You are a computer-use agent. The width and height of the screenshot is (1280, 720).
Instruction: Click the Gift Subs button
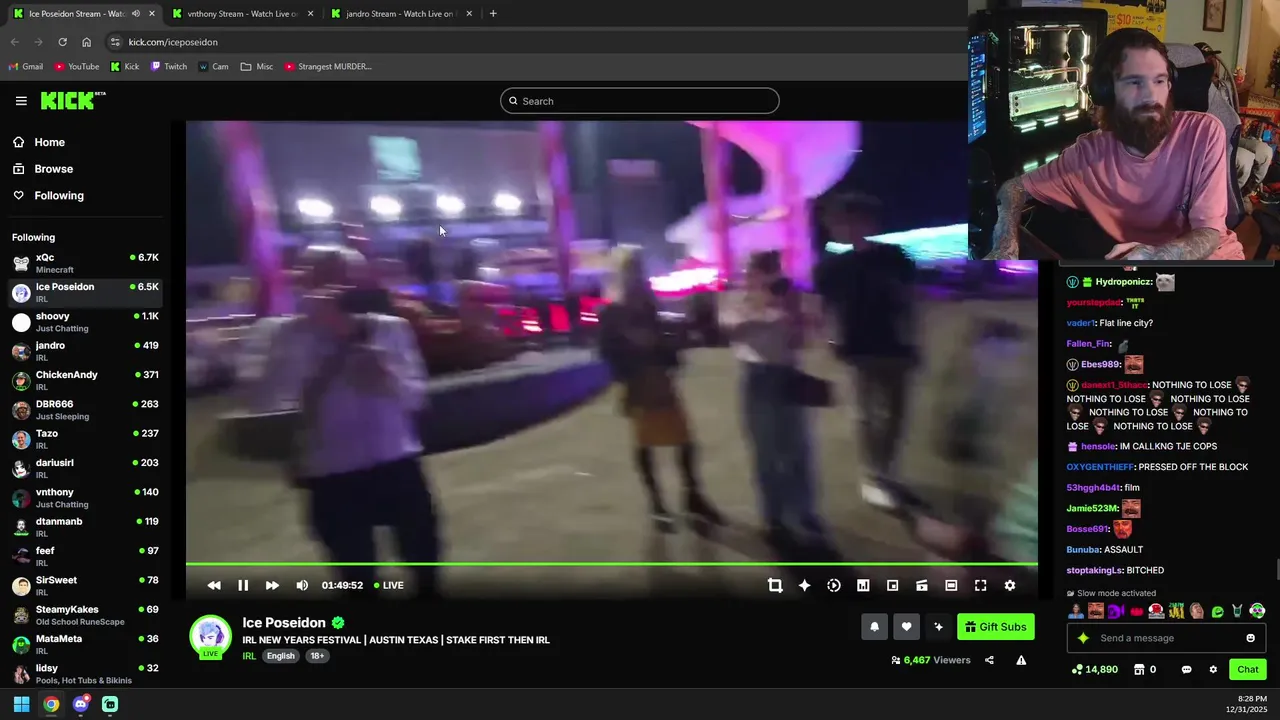(x=996, y=627)
